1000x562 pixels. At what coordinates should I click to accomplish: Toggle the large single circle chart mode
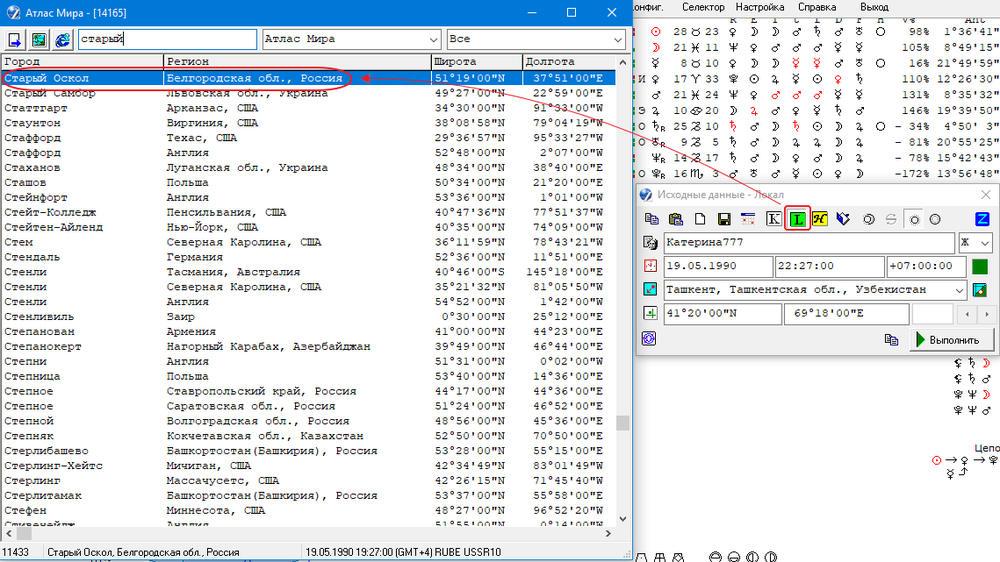coord(935,219)
